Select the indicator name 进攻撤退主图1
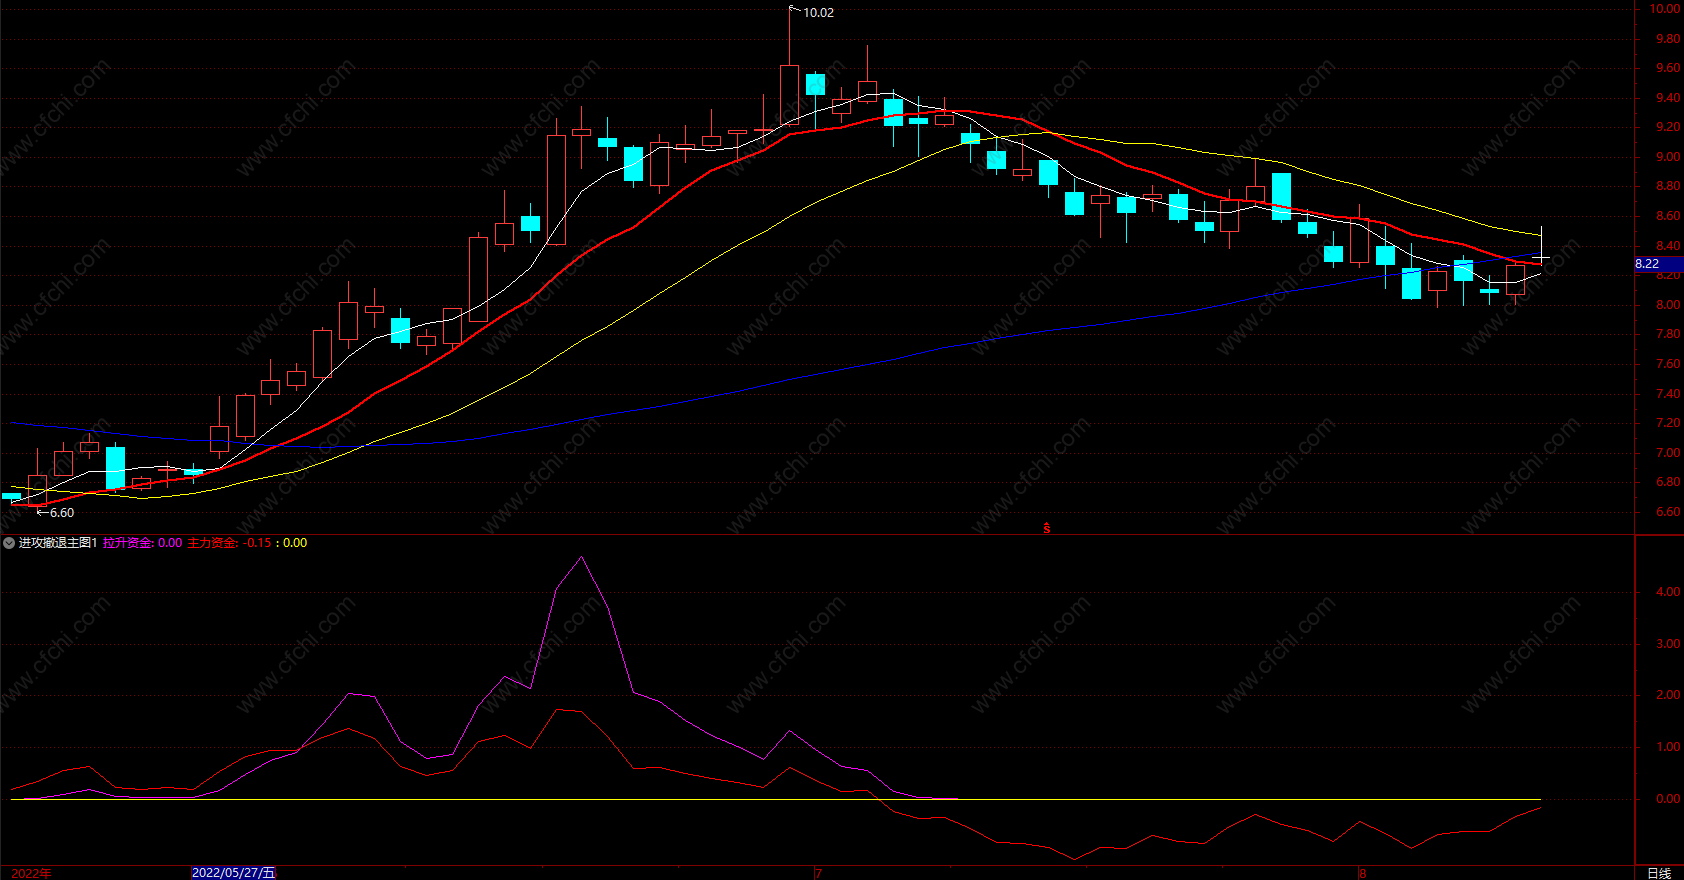This screenshot has width=1684, height=880. 58,543
